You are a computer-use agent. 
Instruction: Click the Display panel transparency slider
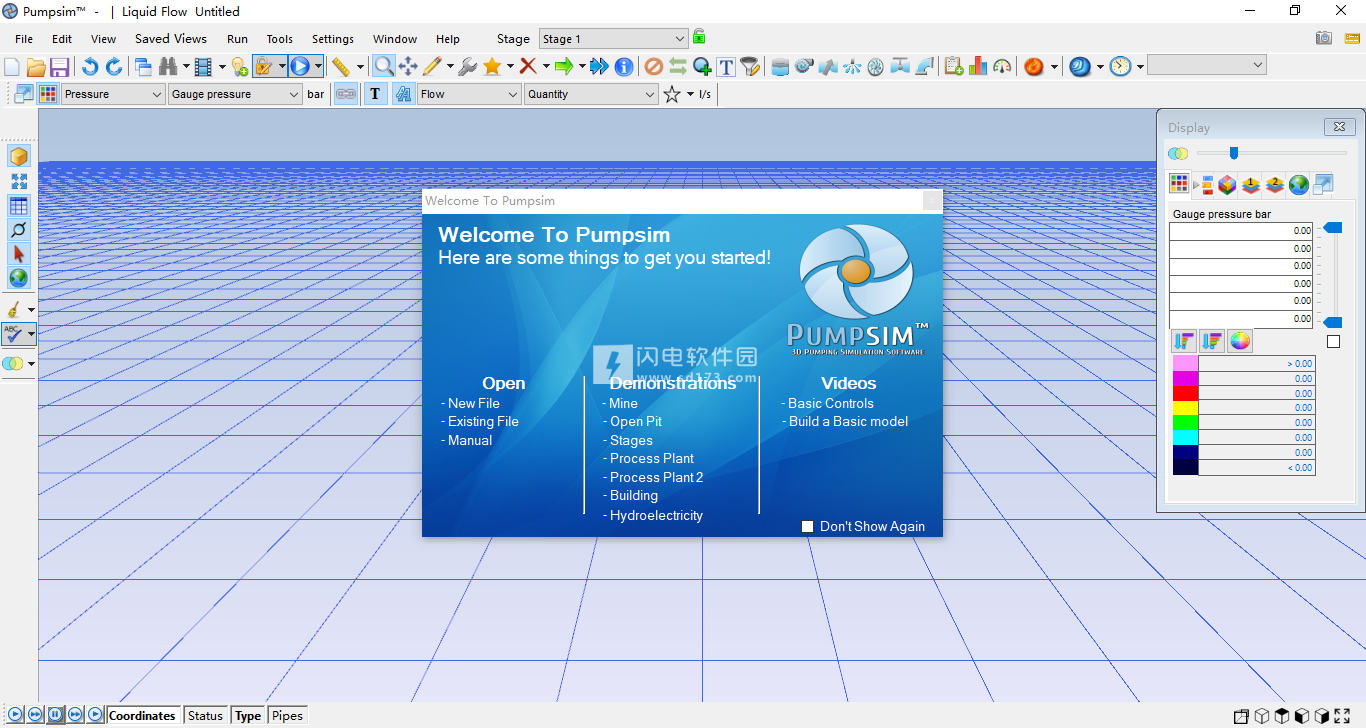(1272, 153)
